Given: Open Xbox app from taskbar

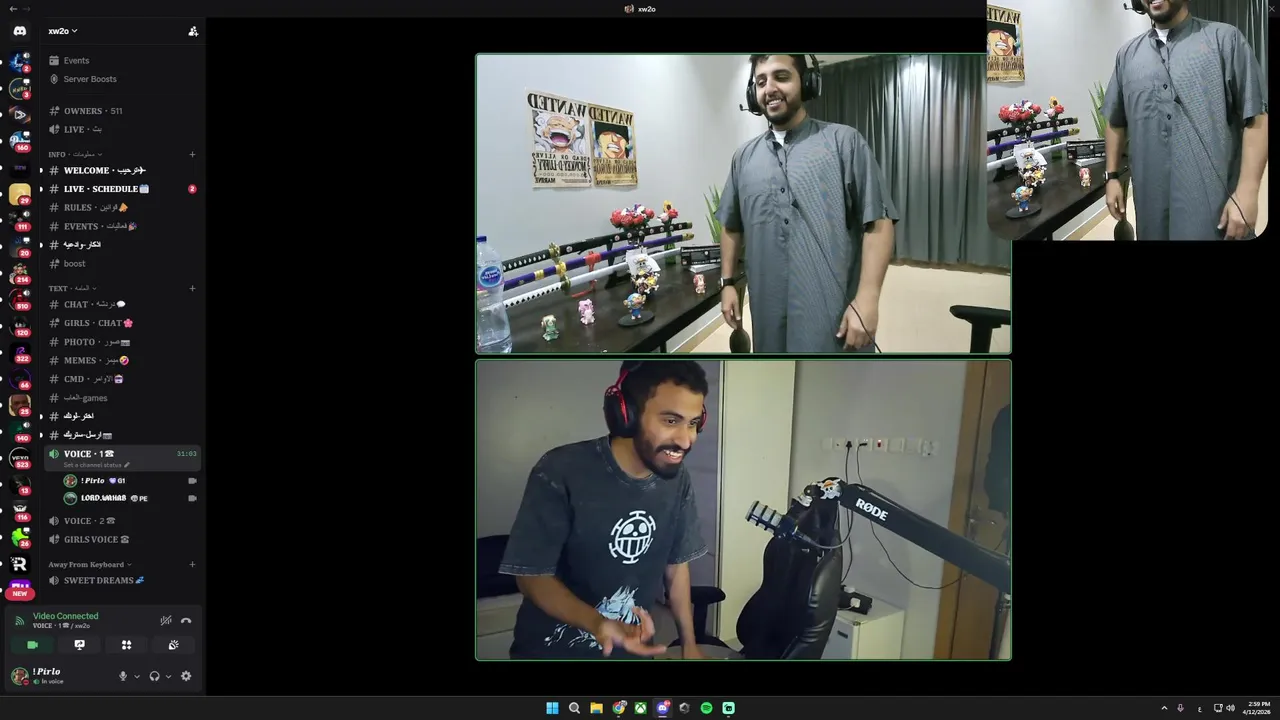Looking at the screenshot, I should [x=640, y=708].
